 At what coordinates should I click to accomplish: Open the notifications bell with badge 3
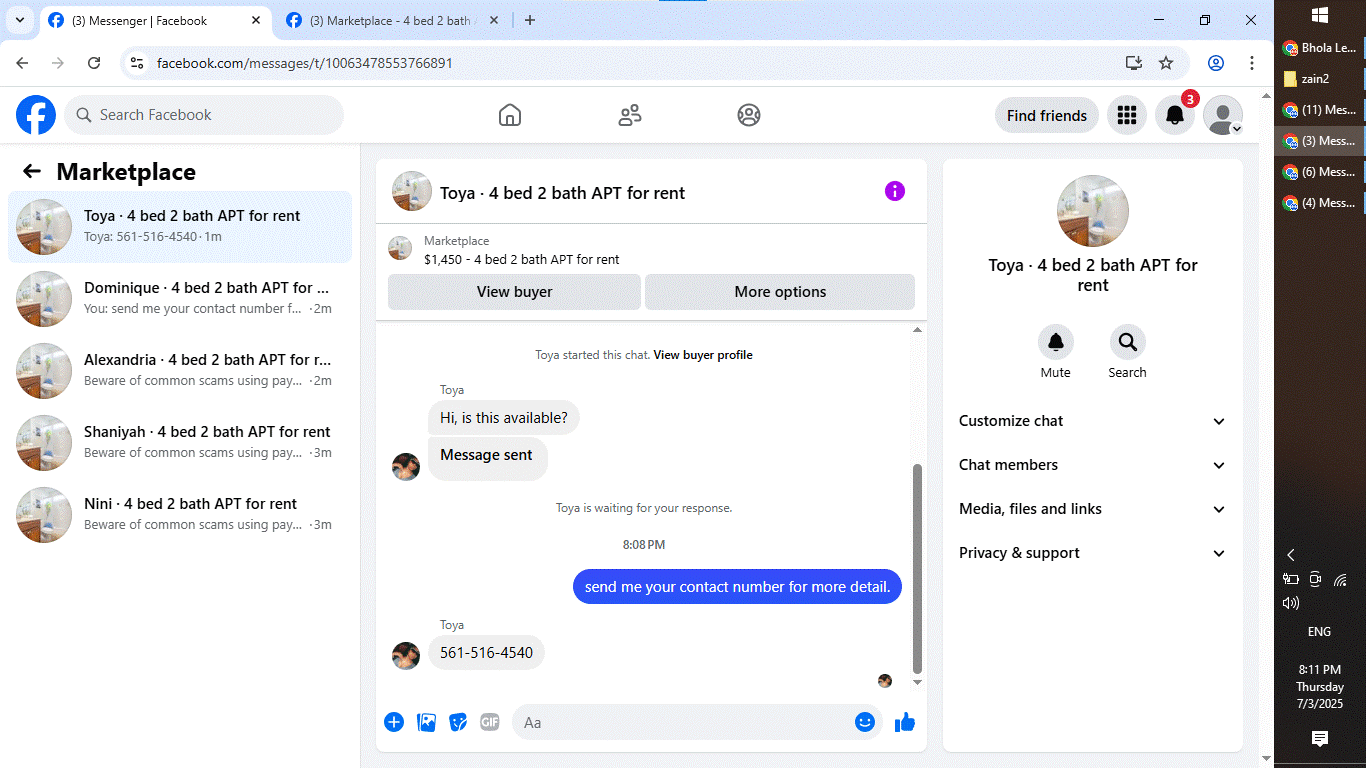[x=1176, y=115]
